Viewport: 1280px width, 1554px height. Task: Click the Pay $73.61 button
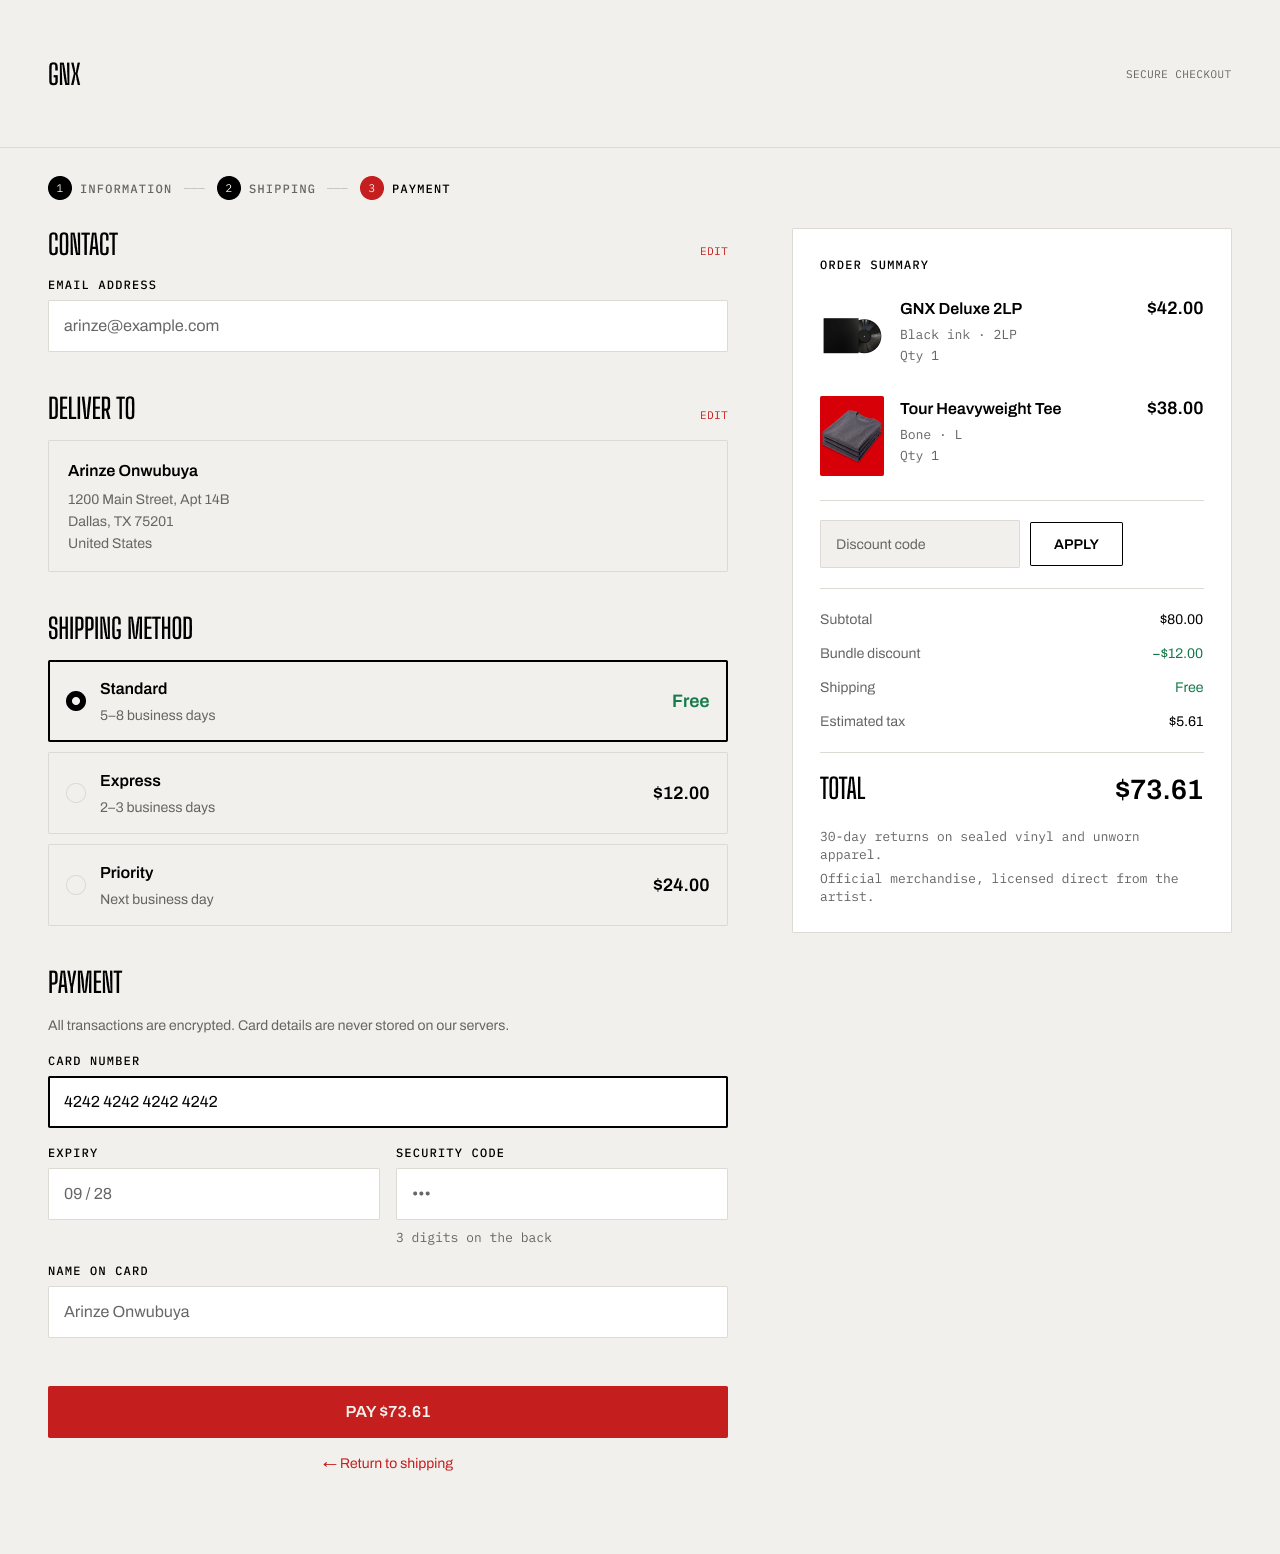coord(388,1412)
